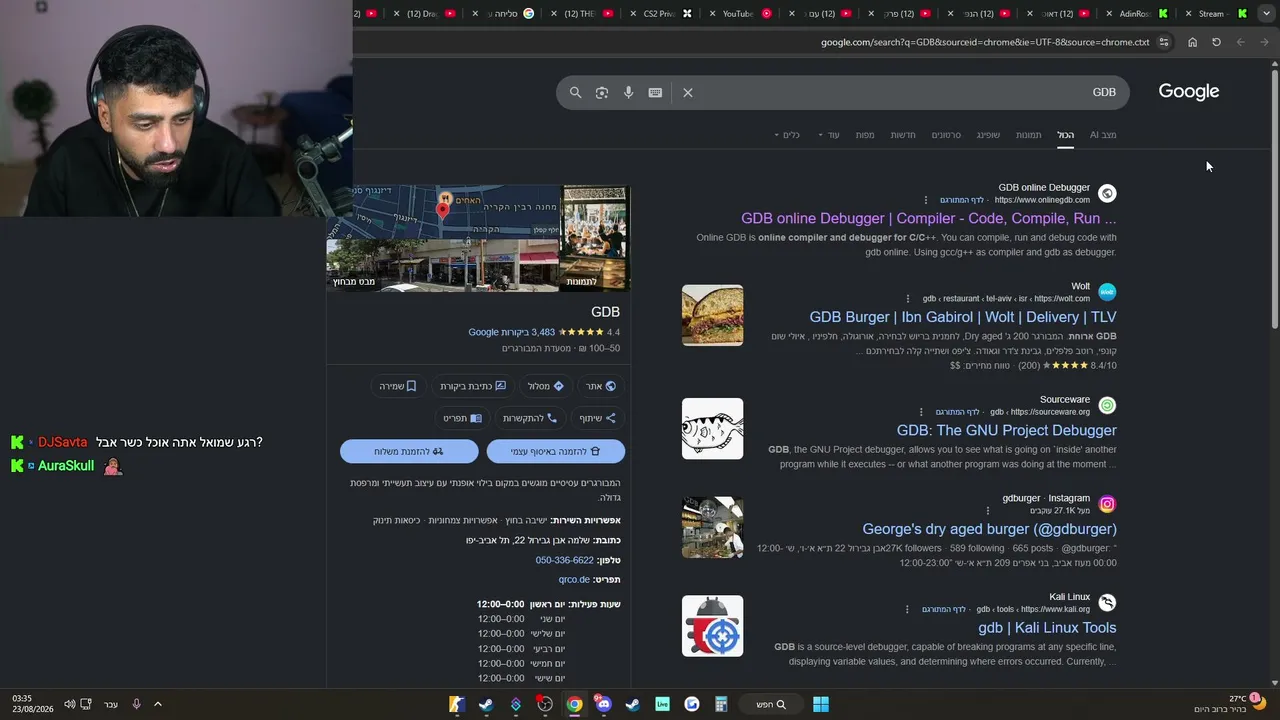Open GDB Burger Wolt delivery result

[963, 317]
